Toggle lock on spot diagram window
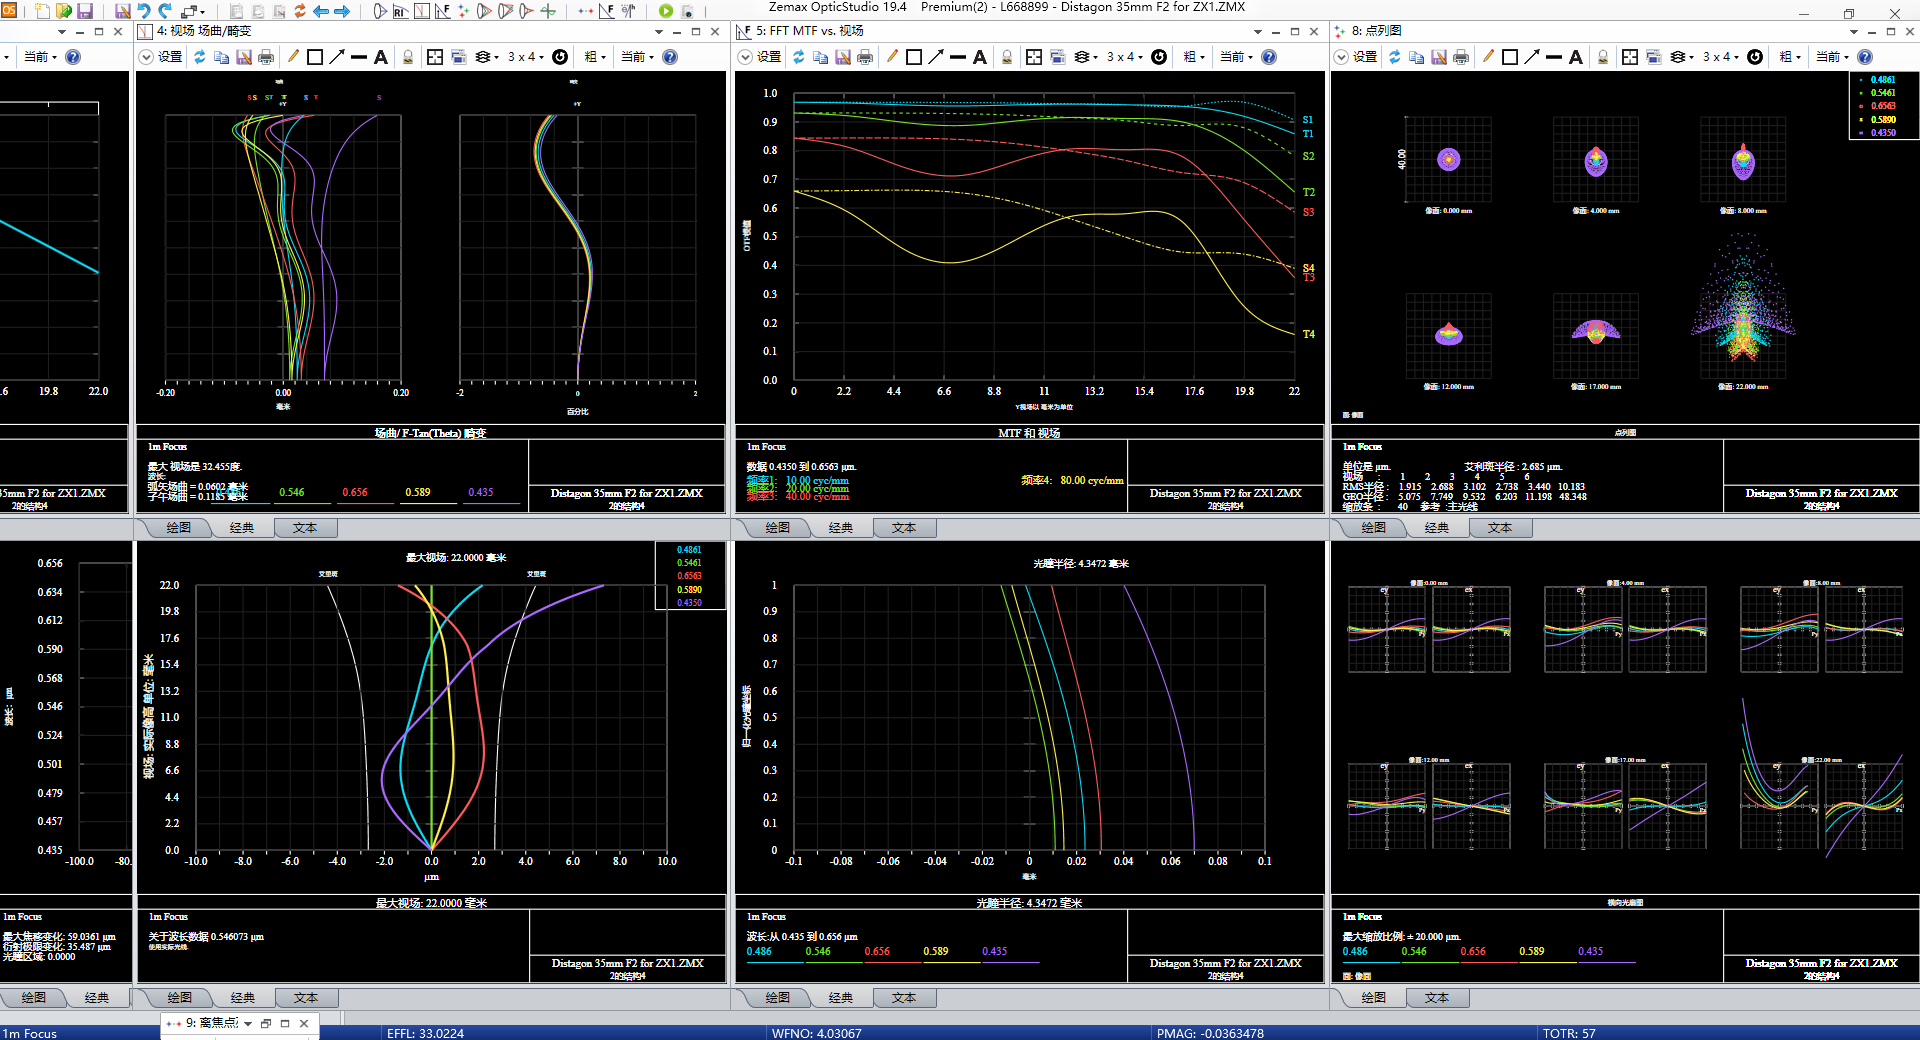1920x1040 pixels. pos(1603,57)
